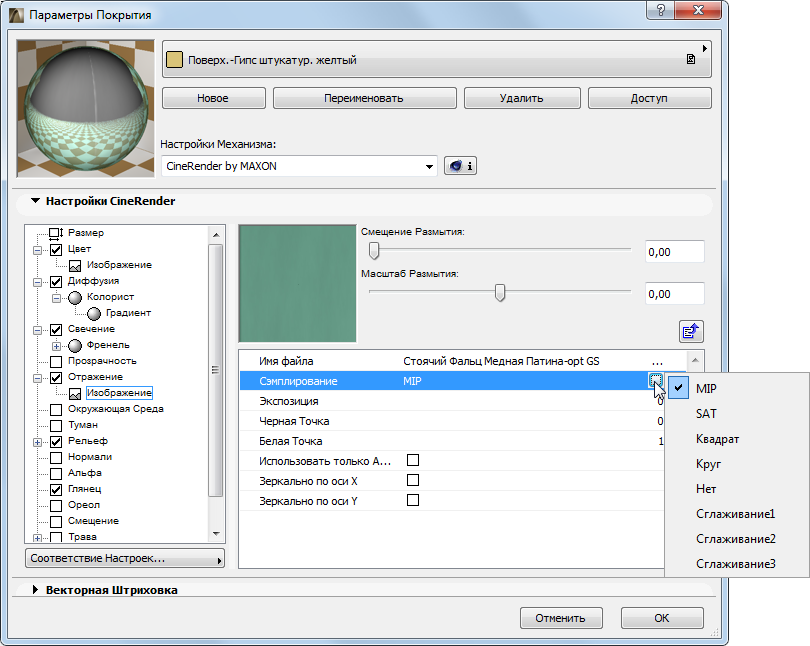Select Круг sampling option
This screenshot has height=646, width=810.
tap(737, 464)
